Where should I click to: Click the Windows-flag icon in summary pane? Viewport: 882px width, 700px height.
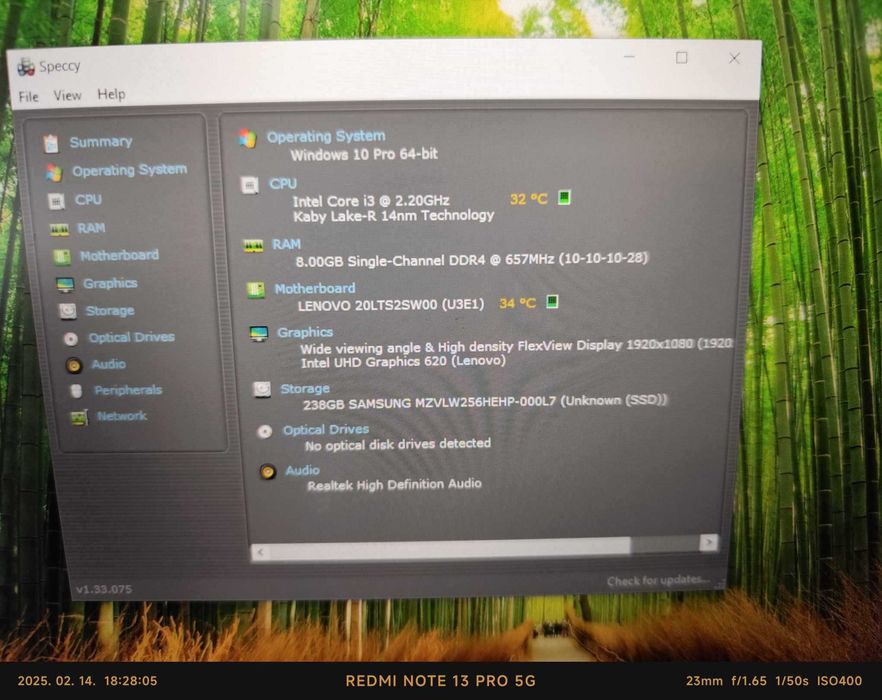[x=248, y=138]
